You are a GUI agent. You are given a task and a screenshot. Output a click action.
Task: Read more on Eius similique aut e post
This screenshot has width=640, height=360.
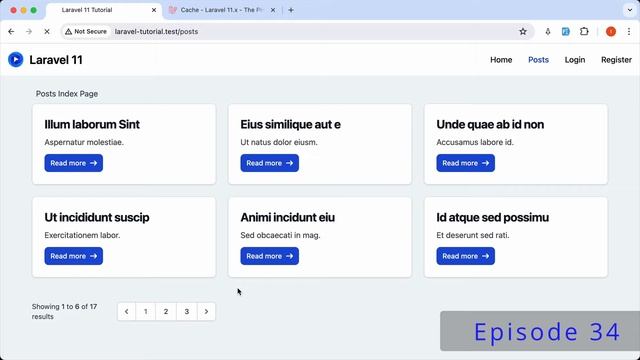269,163
